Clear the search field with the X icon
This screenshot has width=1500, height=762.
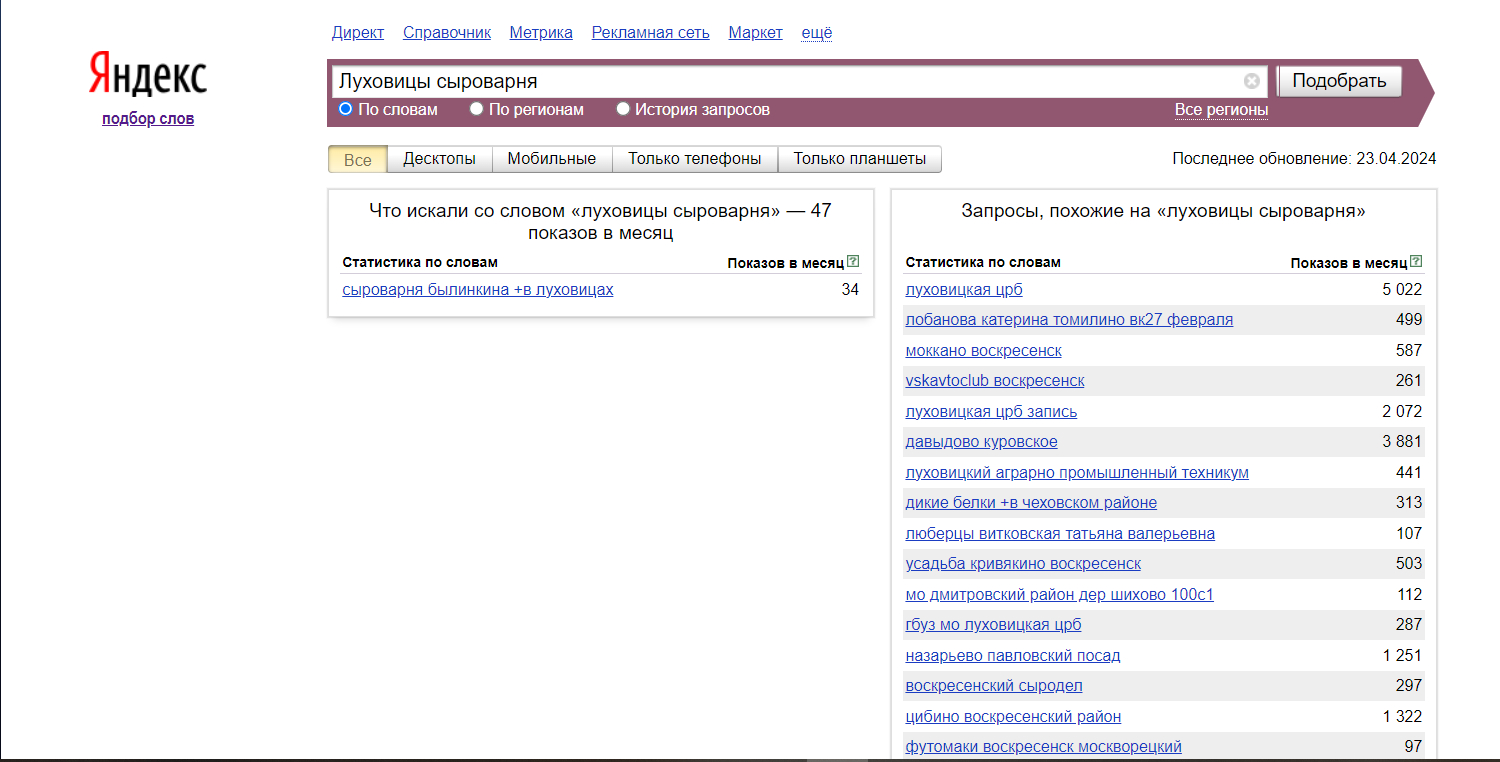1251,81
